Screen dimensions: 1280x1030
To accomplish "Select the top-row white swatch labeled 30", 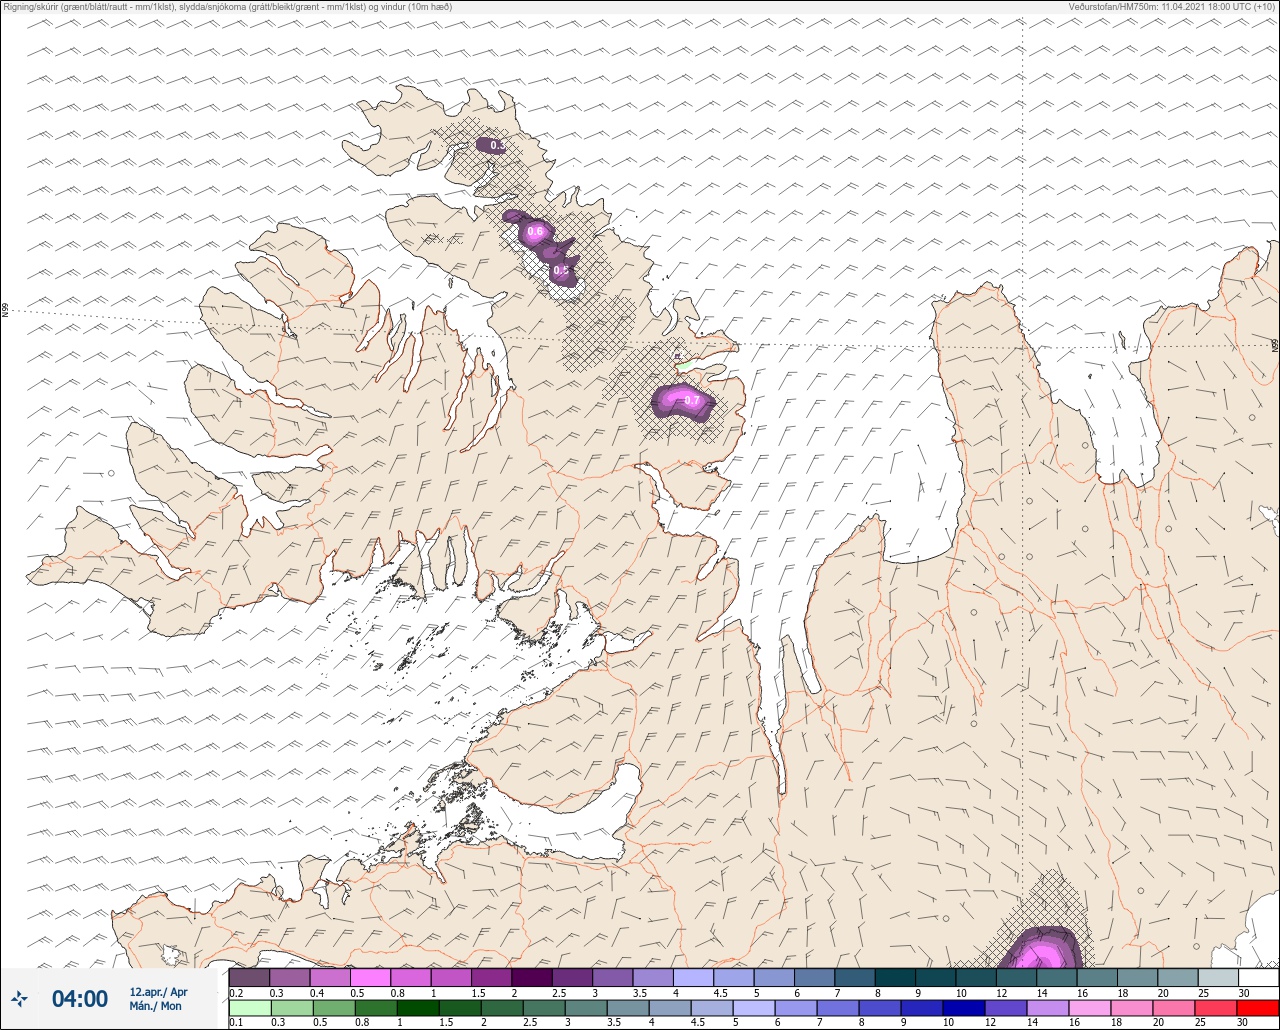I will [1258, 977].
